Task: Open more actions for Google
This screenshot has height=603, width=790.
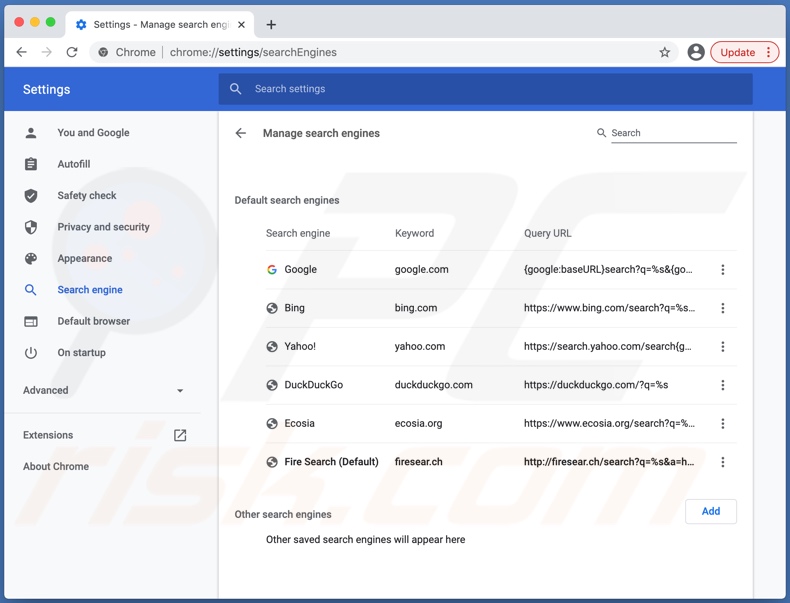Action: (x=722, y=270)
